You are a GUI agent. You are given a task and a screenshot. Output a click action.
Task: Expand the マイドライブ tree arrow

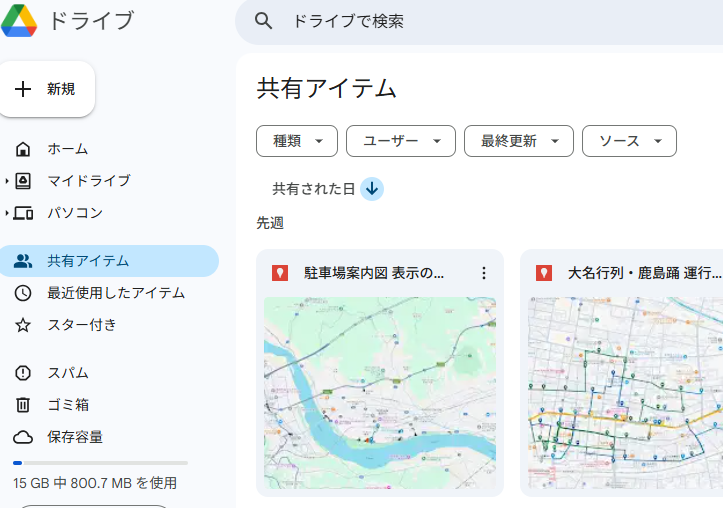(x=7, y=181)
